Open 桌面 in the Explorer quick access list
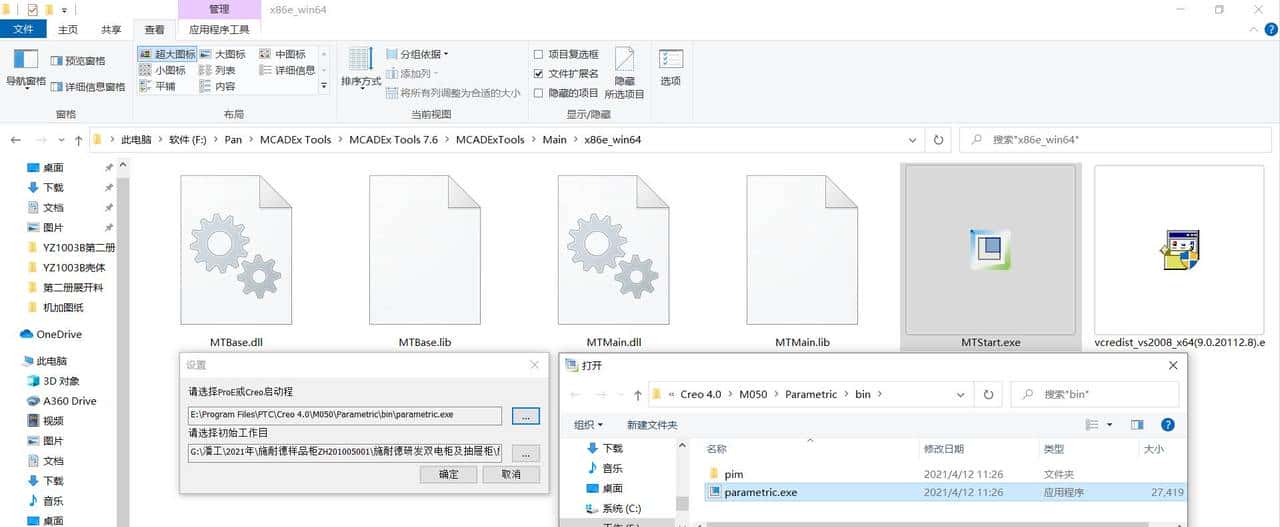 [x=53, y=167]
